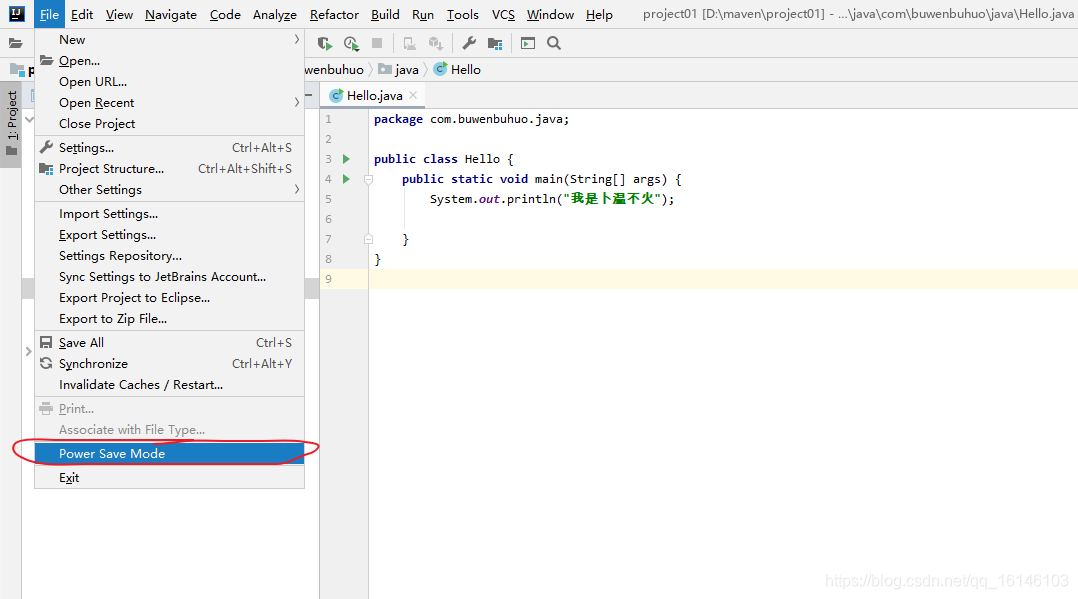Select Invalidate Caches / Restart...
Image resolution: width=1078 pixels, height=599 pixels.
[169, 384]
